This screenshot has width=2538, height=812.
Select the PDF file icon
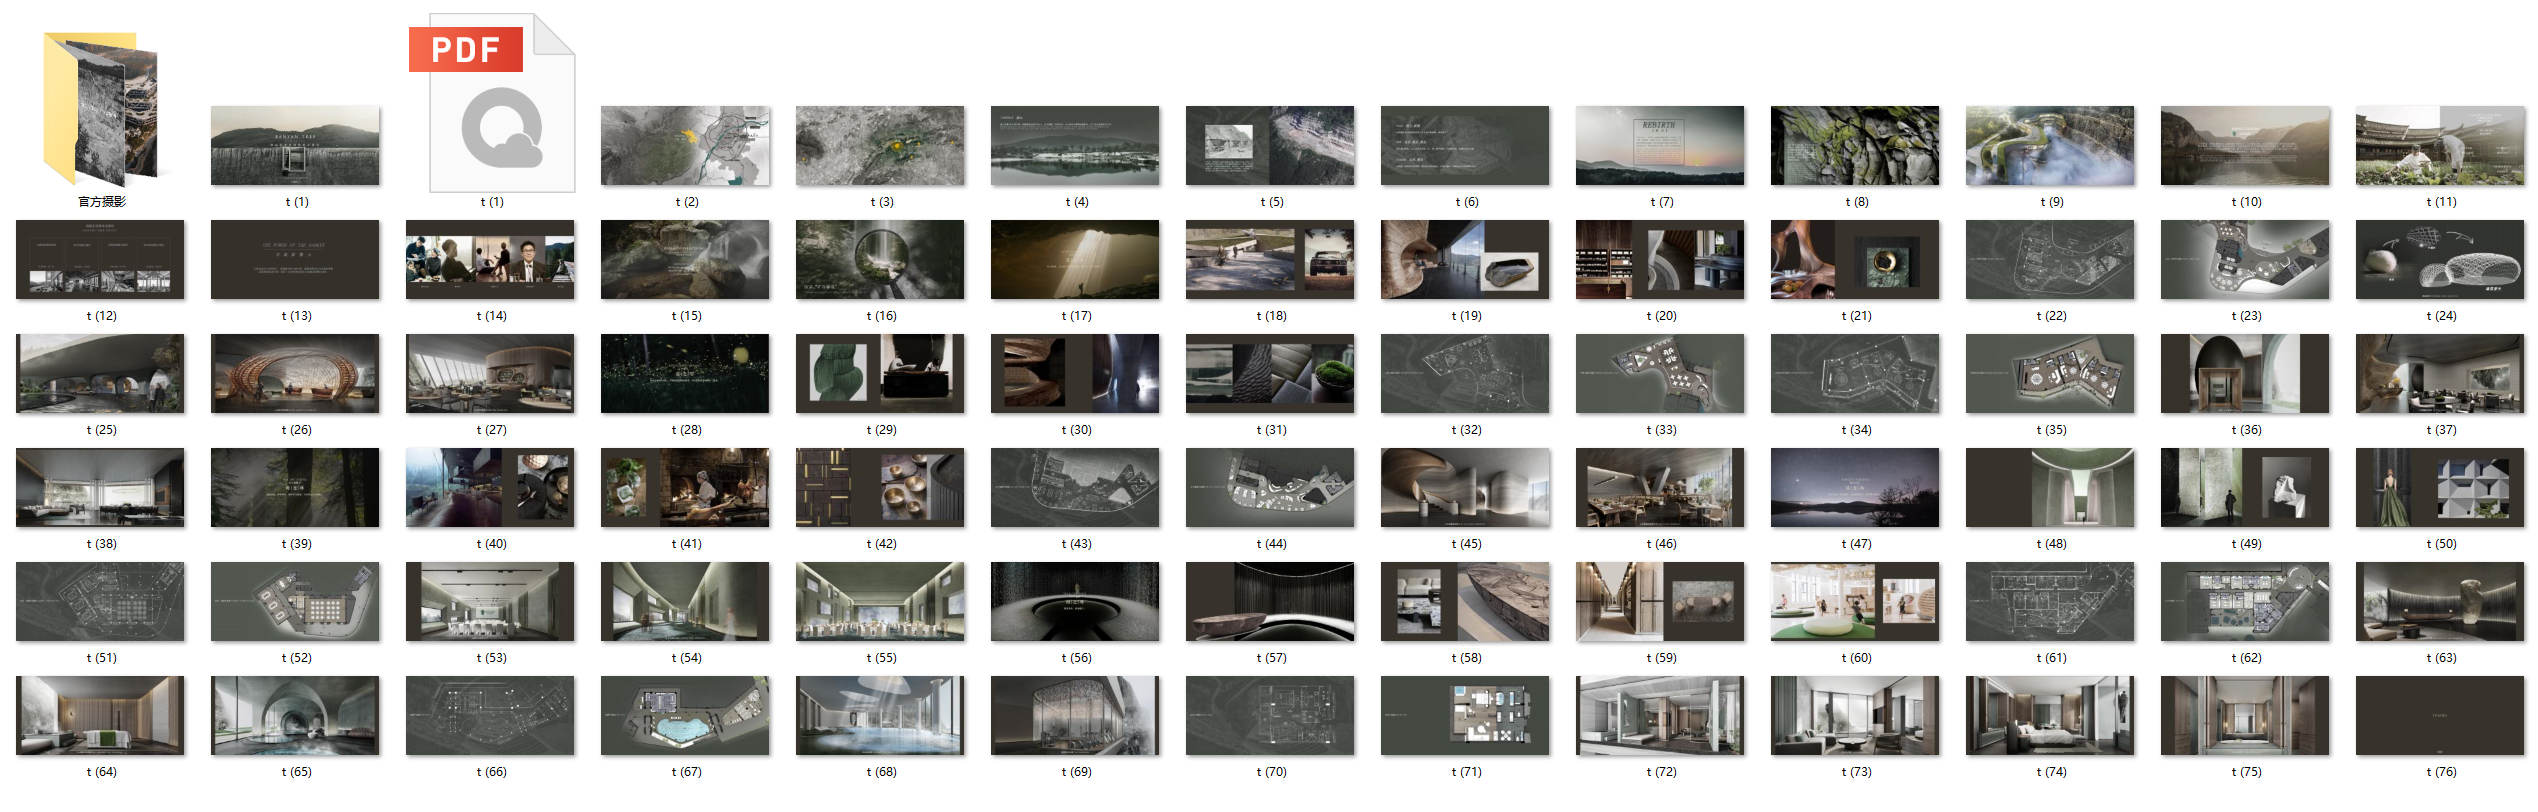coord(491,105)
